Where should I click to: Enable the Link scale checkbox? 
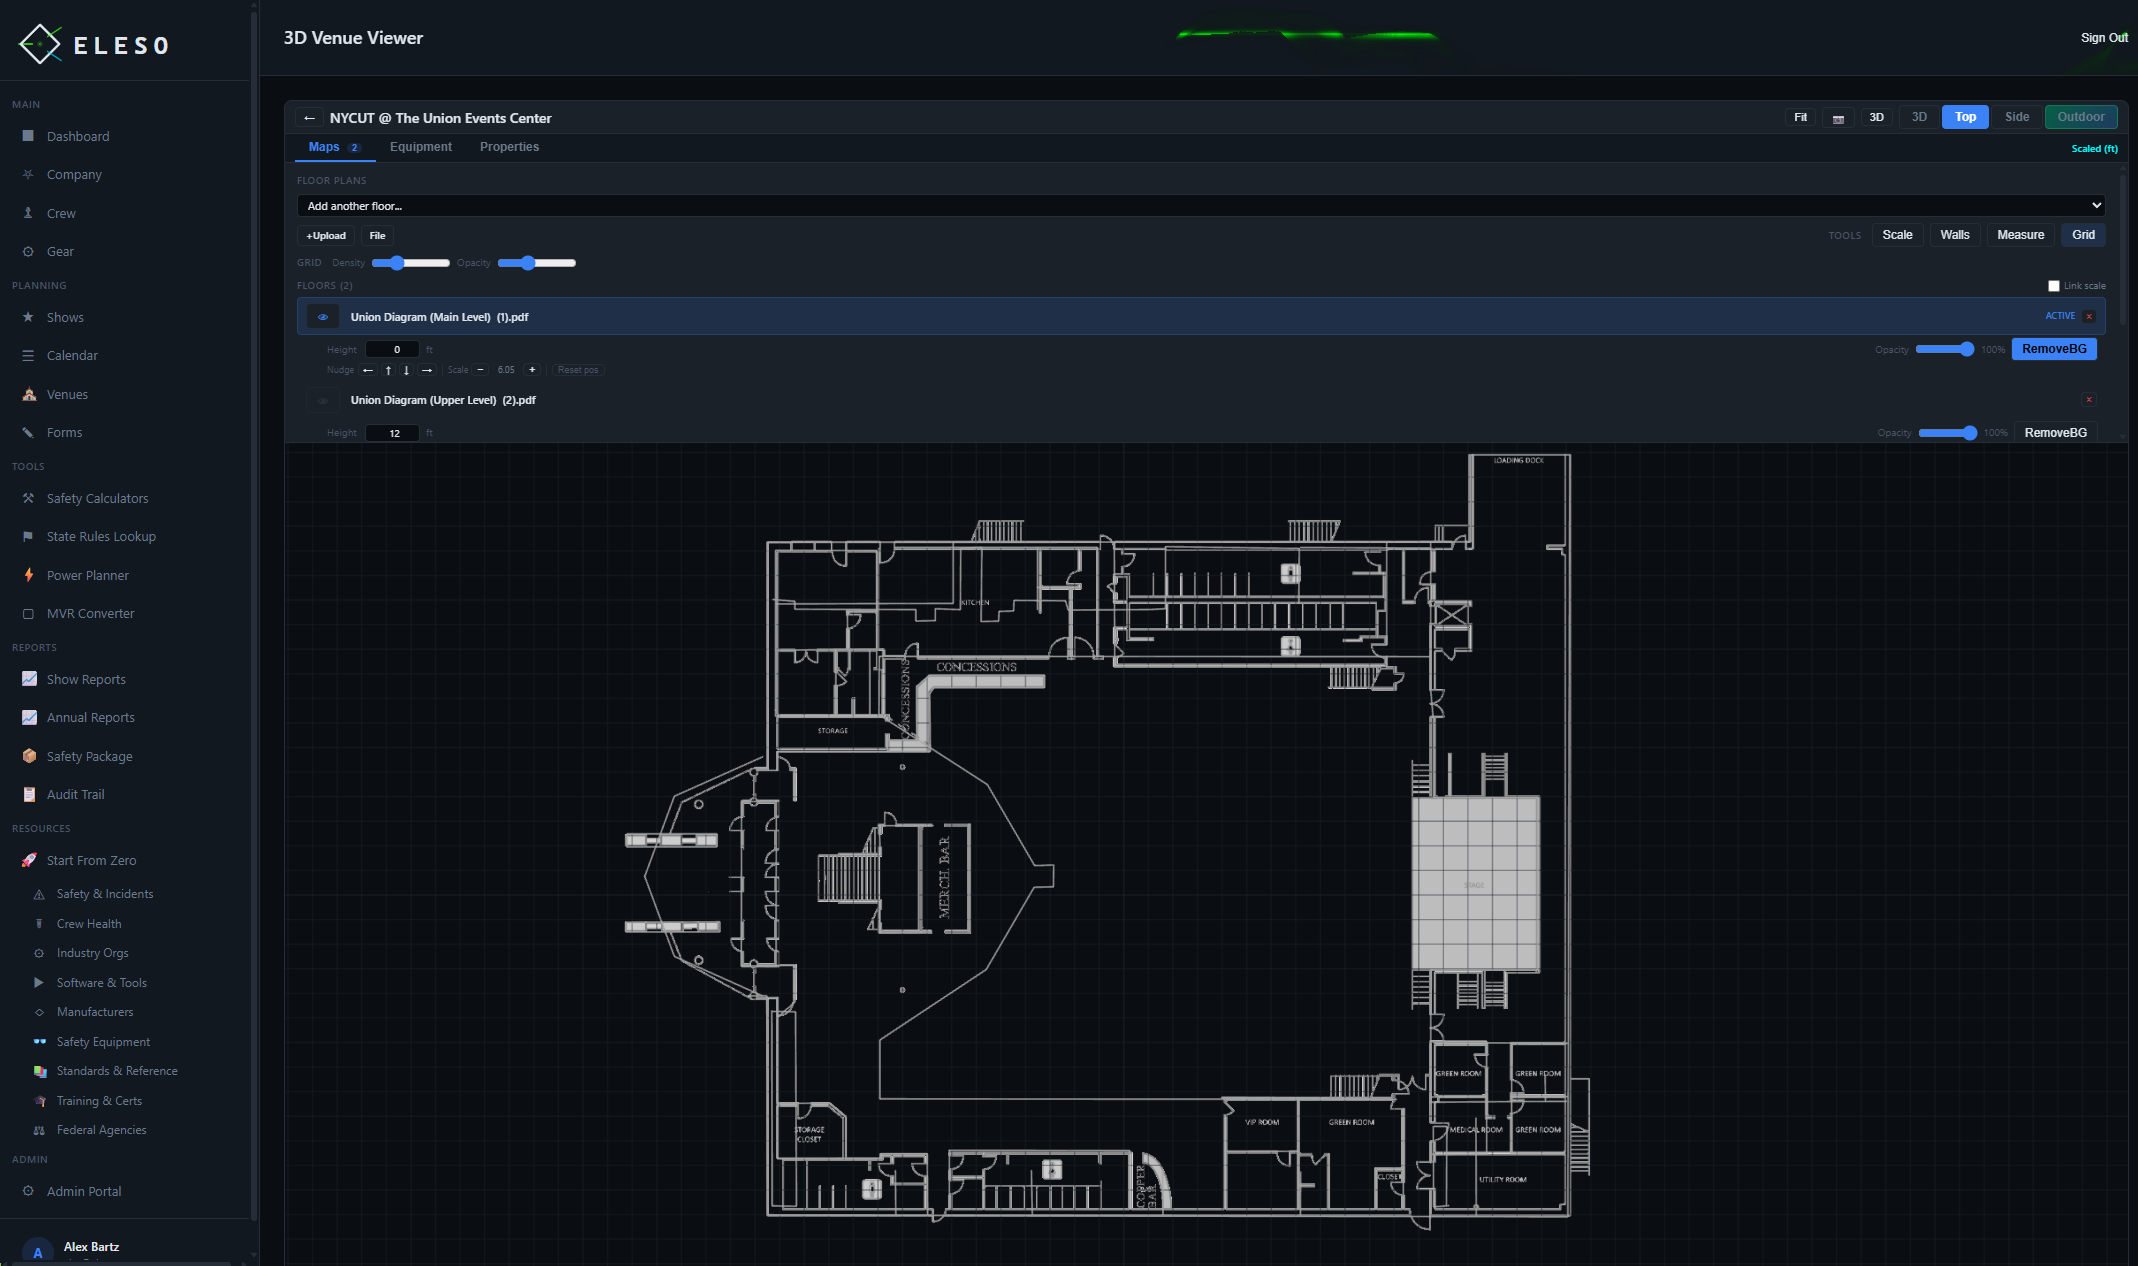pyautogui.click(x=2054, y=286)
